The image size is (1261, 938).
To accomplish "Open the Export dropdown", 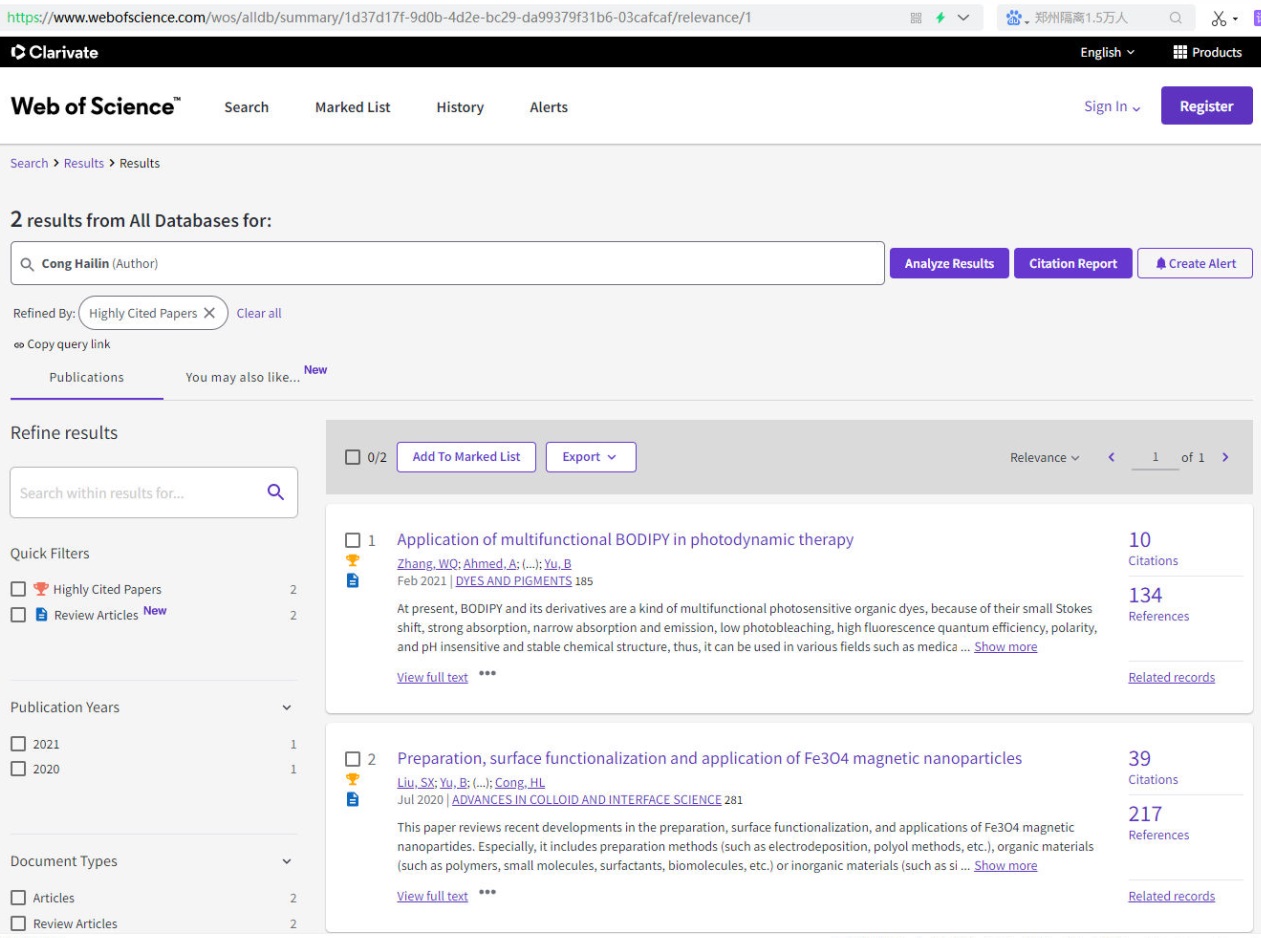I will pos(591,457).
